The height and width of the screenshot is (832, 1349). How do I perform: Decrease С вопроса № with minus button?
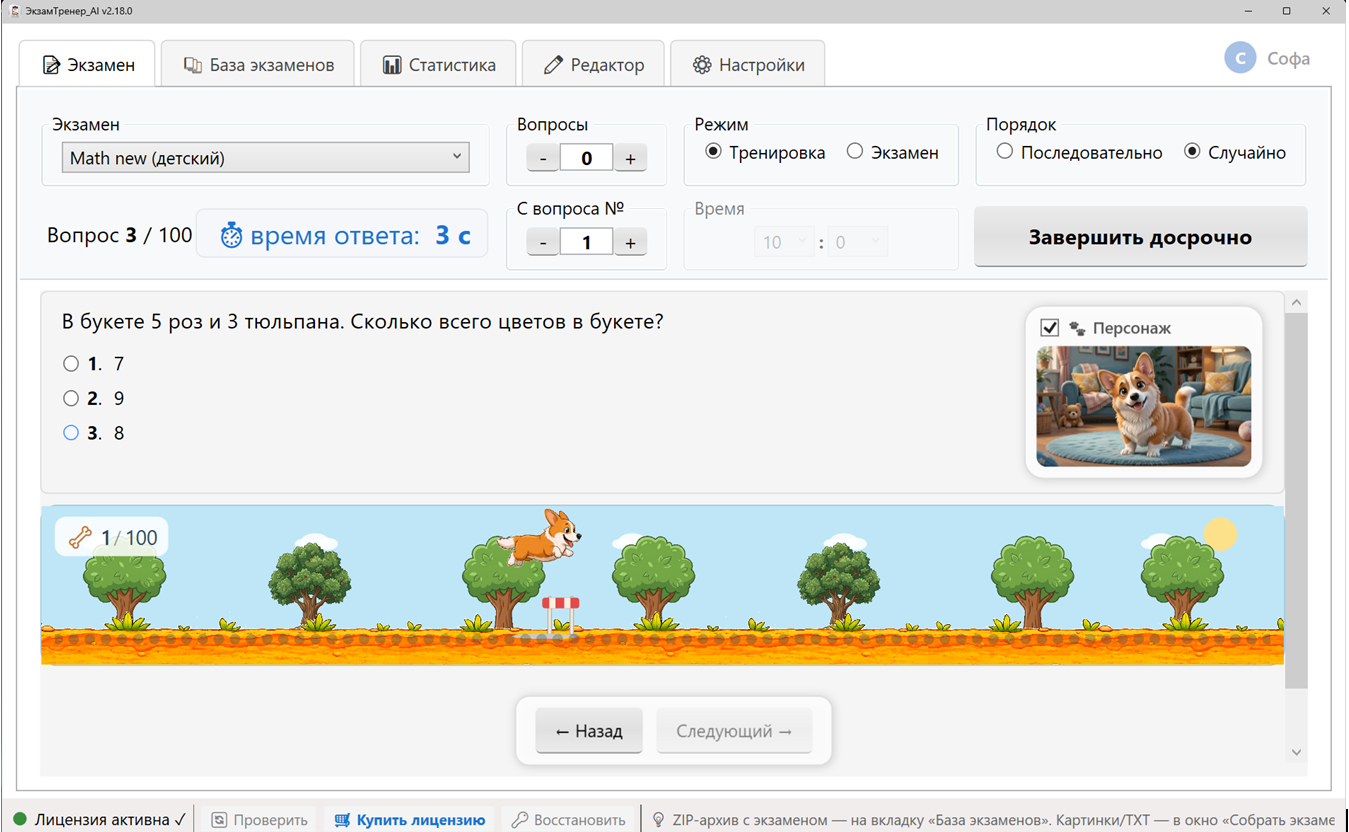coord(543,242)
